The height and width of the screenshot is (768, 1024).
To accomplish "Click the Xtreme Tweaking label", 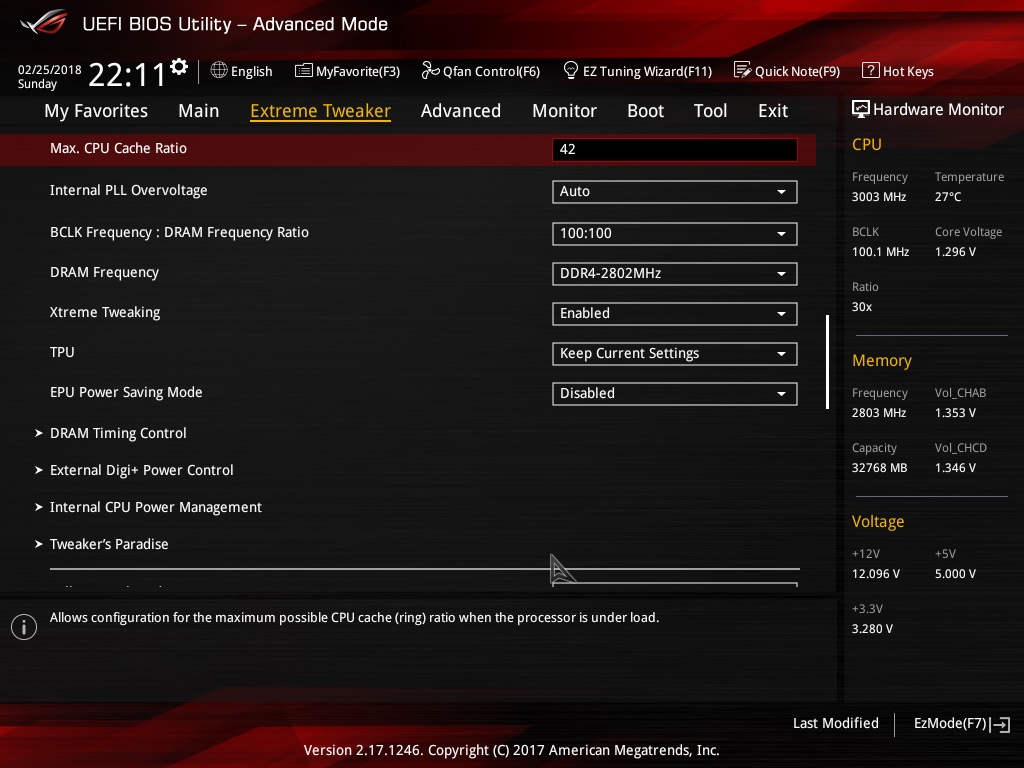I will point(105,312).
